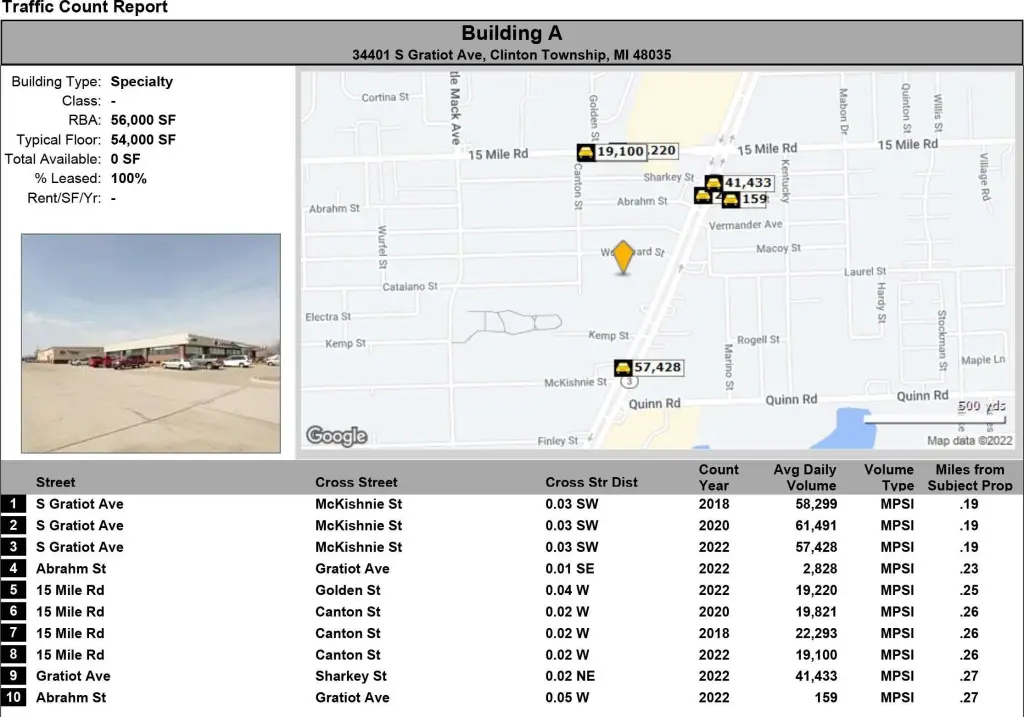The height and width of the screenshot is (717, 1024).
Task: Select the row number 4 badge
Action: pos(14,568)
